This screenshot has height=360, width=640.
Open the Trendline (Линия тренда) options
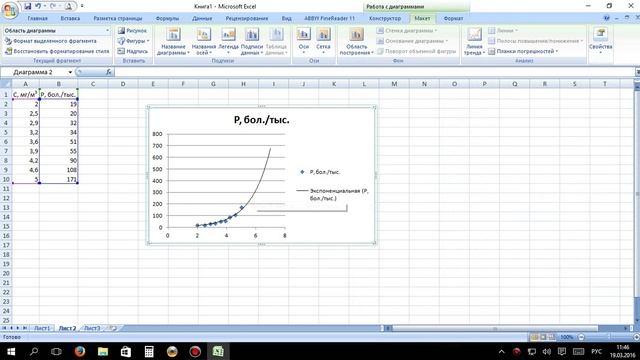474,42
